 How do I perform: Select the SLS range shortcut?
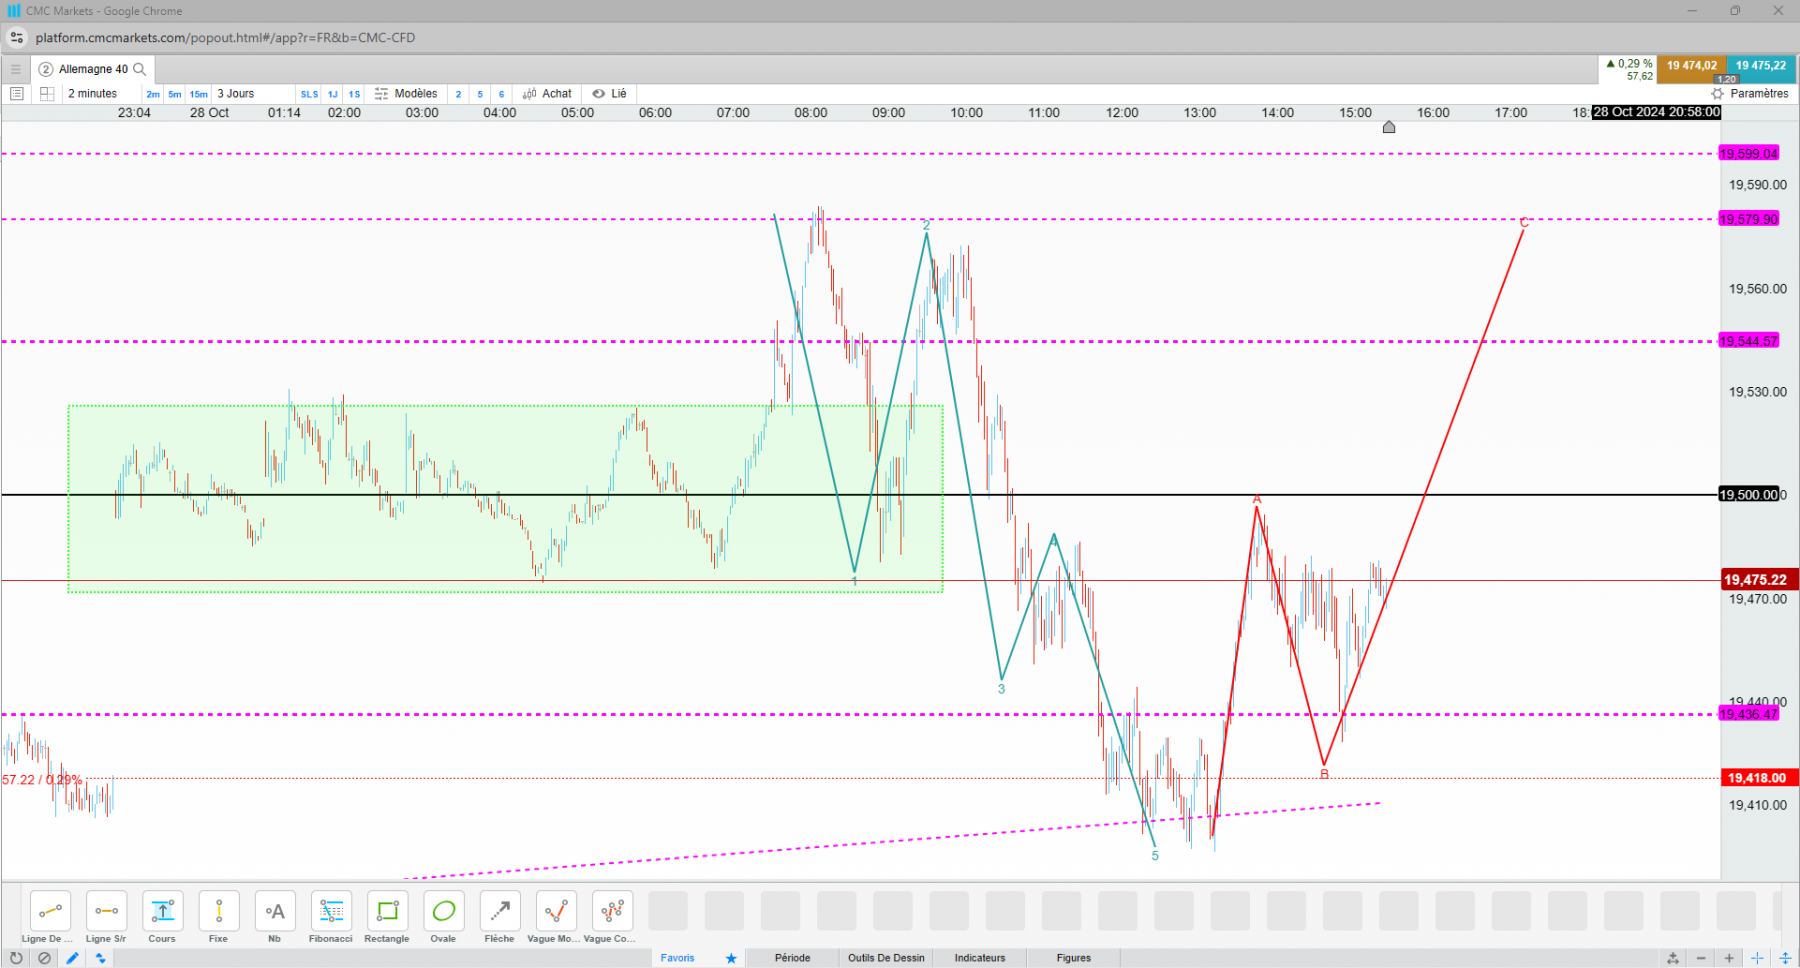pos(310,94)
